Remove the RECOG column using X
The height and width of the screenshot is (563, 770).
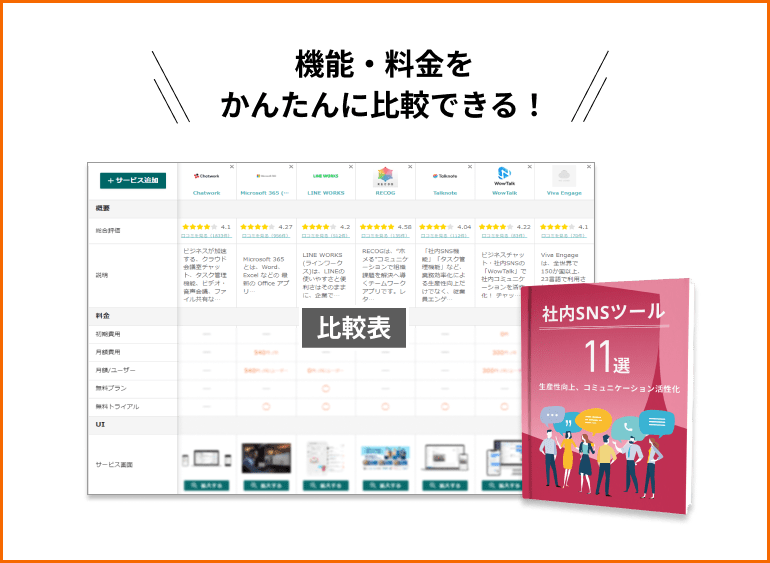410,166
